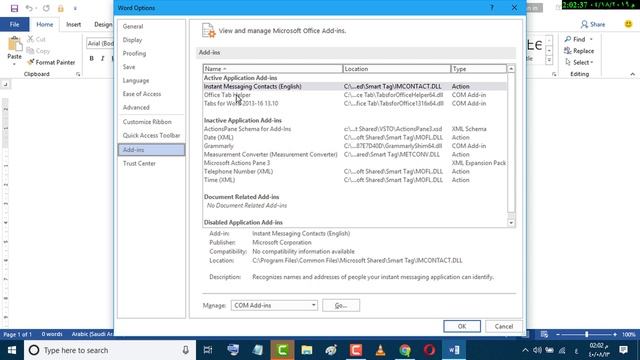Open Word Options help question mark

pyautogui.click(x=492, y=8)
